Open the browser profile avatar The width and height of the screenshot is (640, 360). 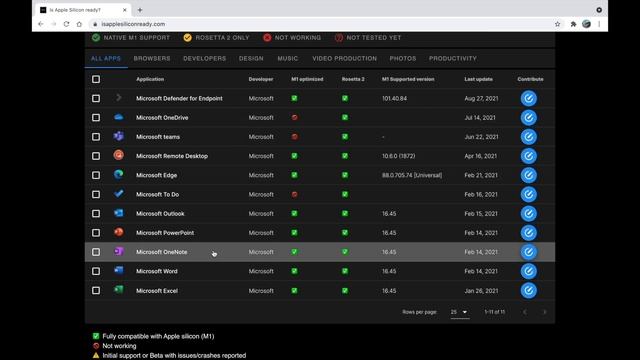[586, 24]
